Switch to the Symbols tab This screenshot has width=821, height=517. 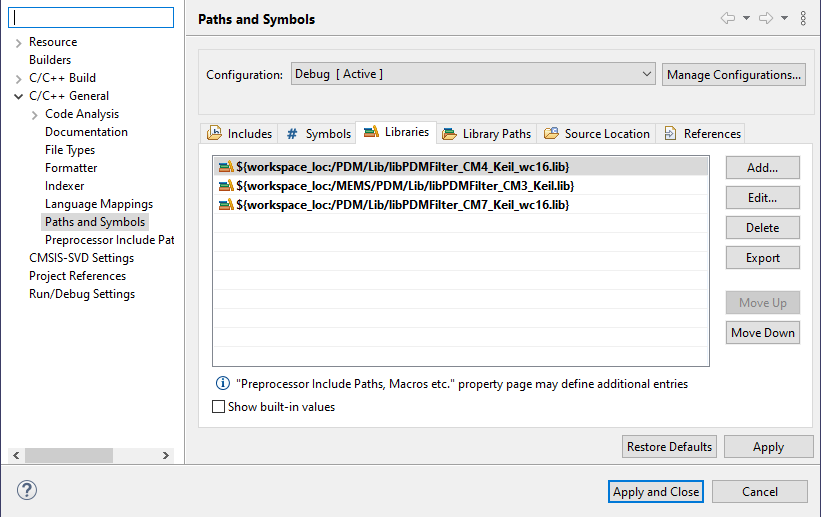pyautogui.click(x=317, y=134)
